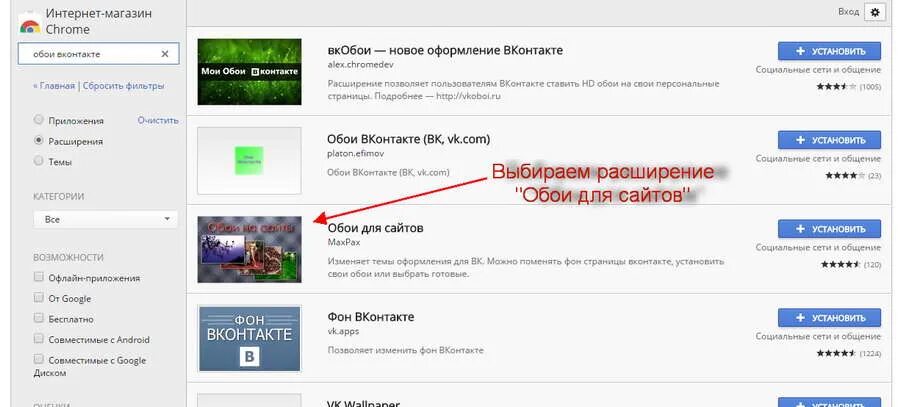Viewport: 900px width, 407px height.
Task: Install the Фон ВКонтакте extension
Action: 829,317
